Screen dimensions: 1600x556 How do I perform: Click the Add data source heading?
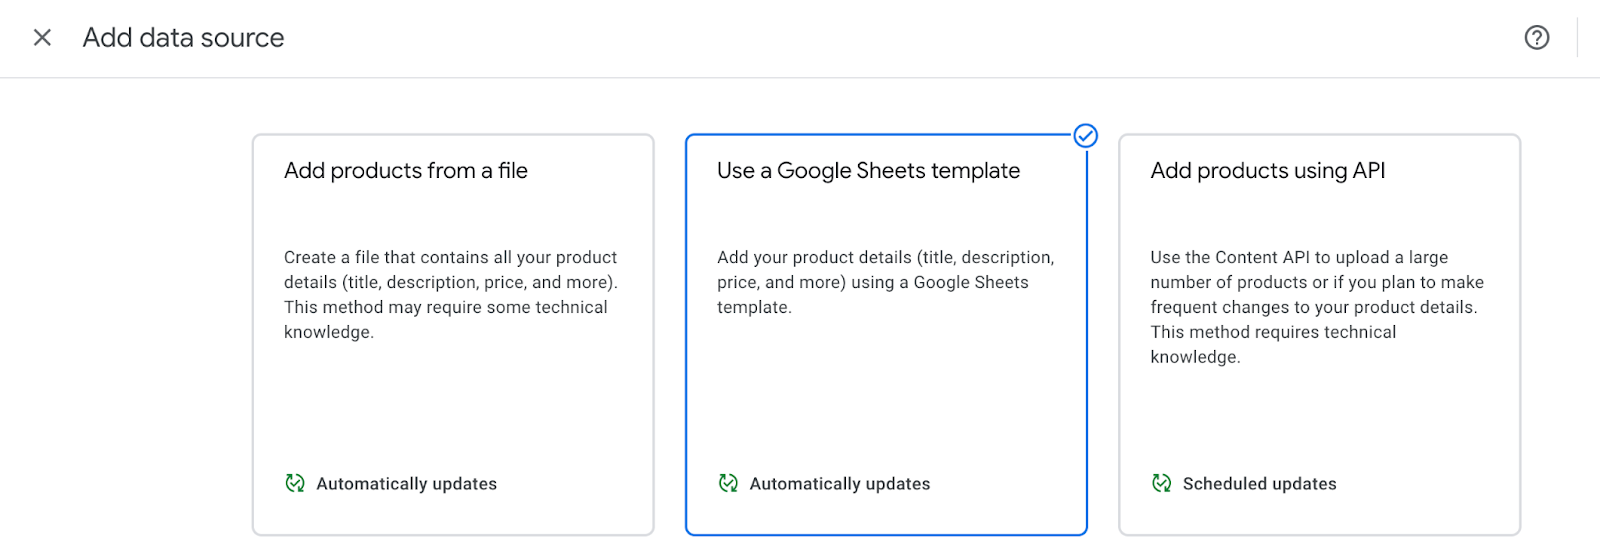[x=183, y=38]
